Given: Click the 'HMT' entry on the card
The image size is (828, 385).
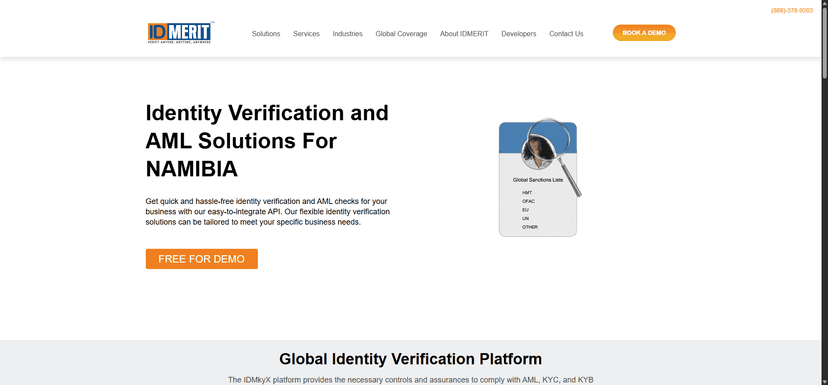Looking at the screenshot, I should pos(527,193).
